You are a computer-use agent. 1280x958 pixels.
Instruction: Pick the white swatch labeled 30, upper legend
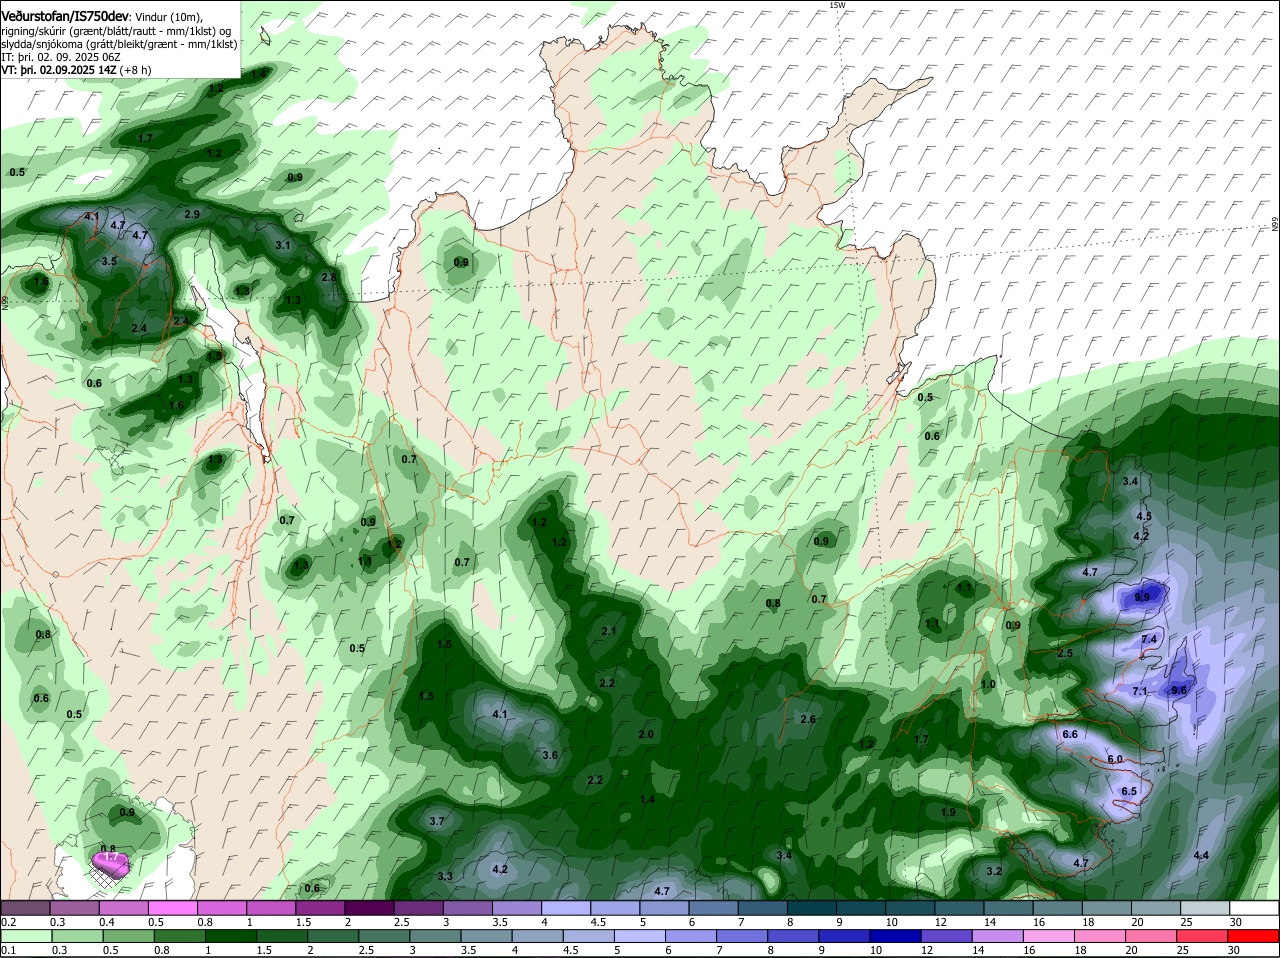(1254, 908)
